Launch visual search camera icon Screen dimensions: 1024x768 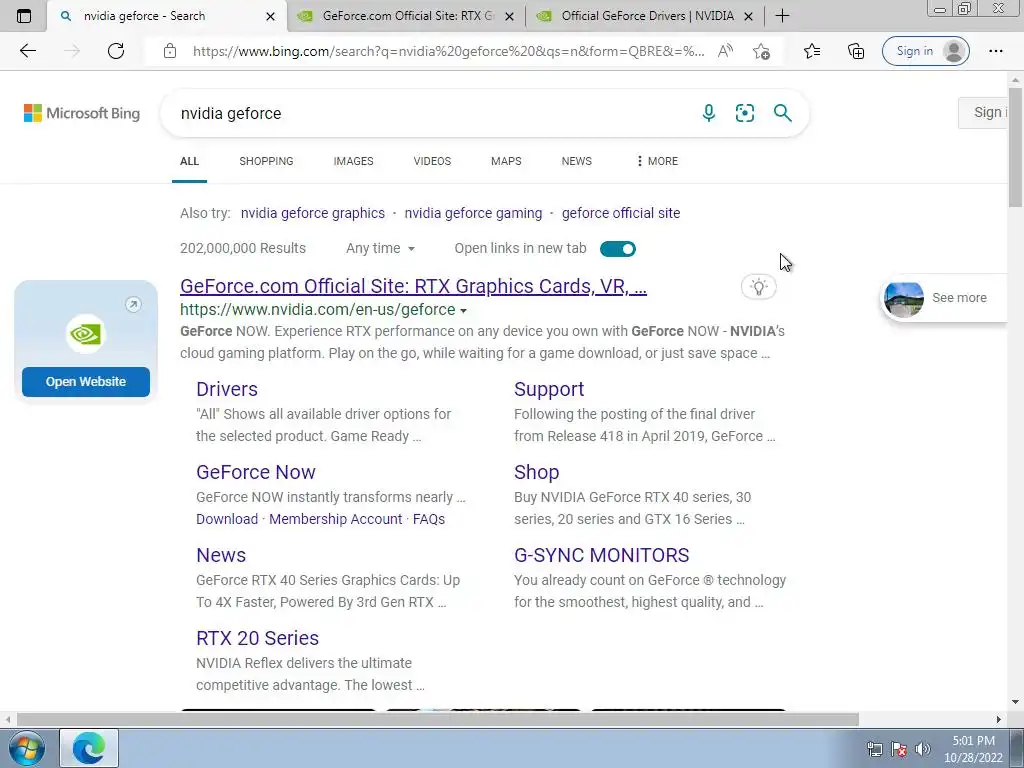(x=744, y=113)
